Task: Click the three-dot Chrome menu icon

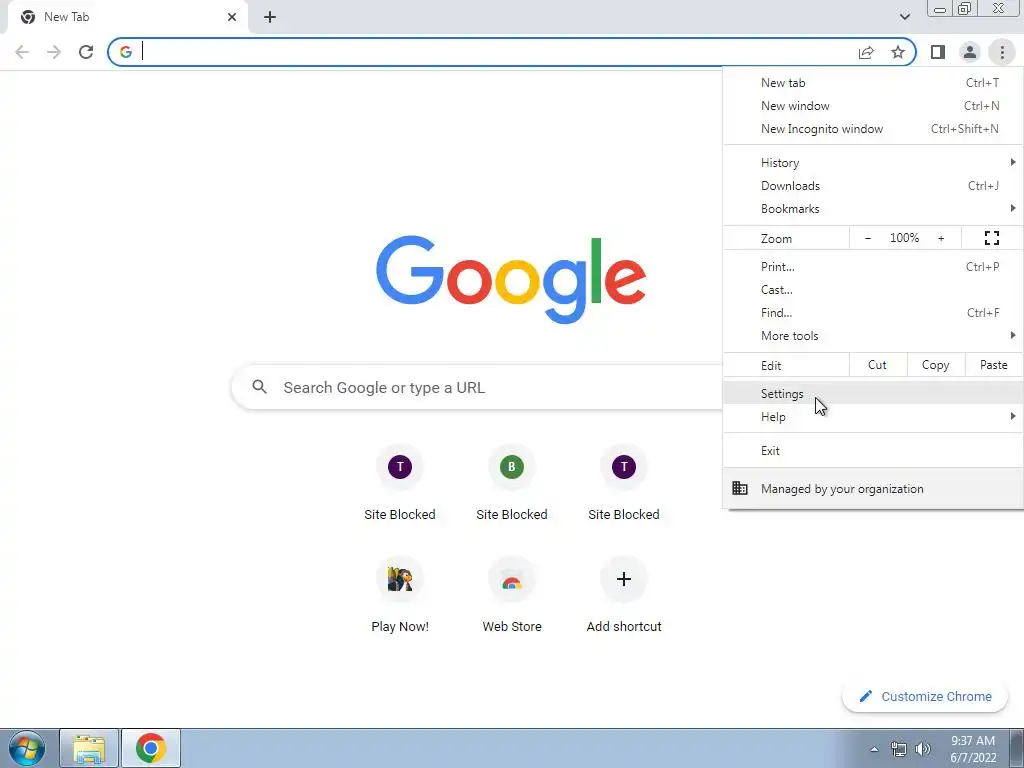Action: pyautogui.click(x=1002, y=52)
